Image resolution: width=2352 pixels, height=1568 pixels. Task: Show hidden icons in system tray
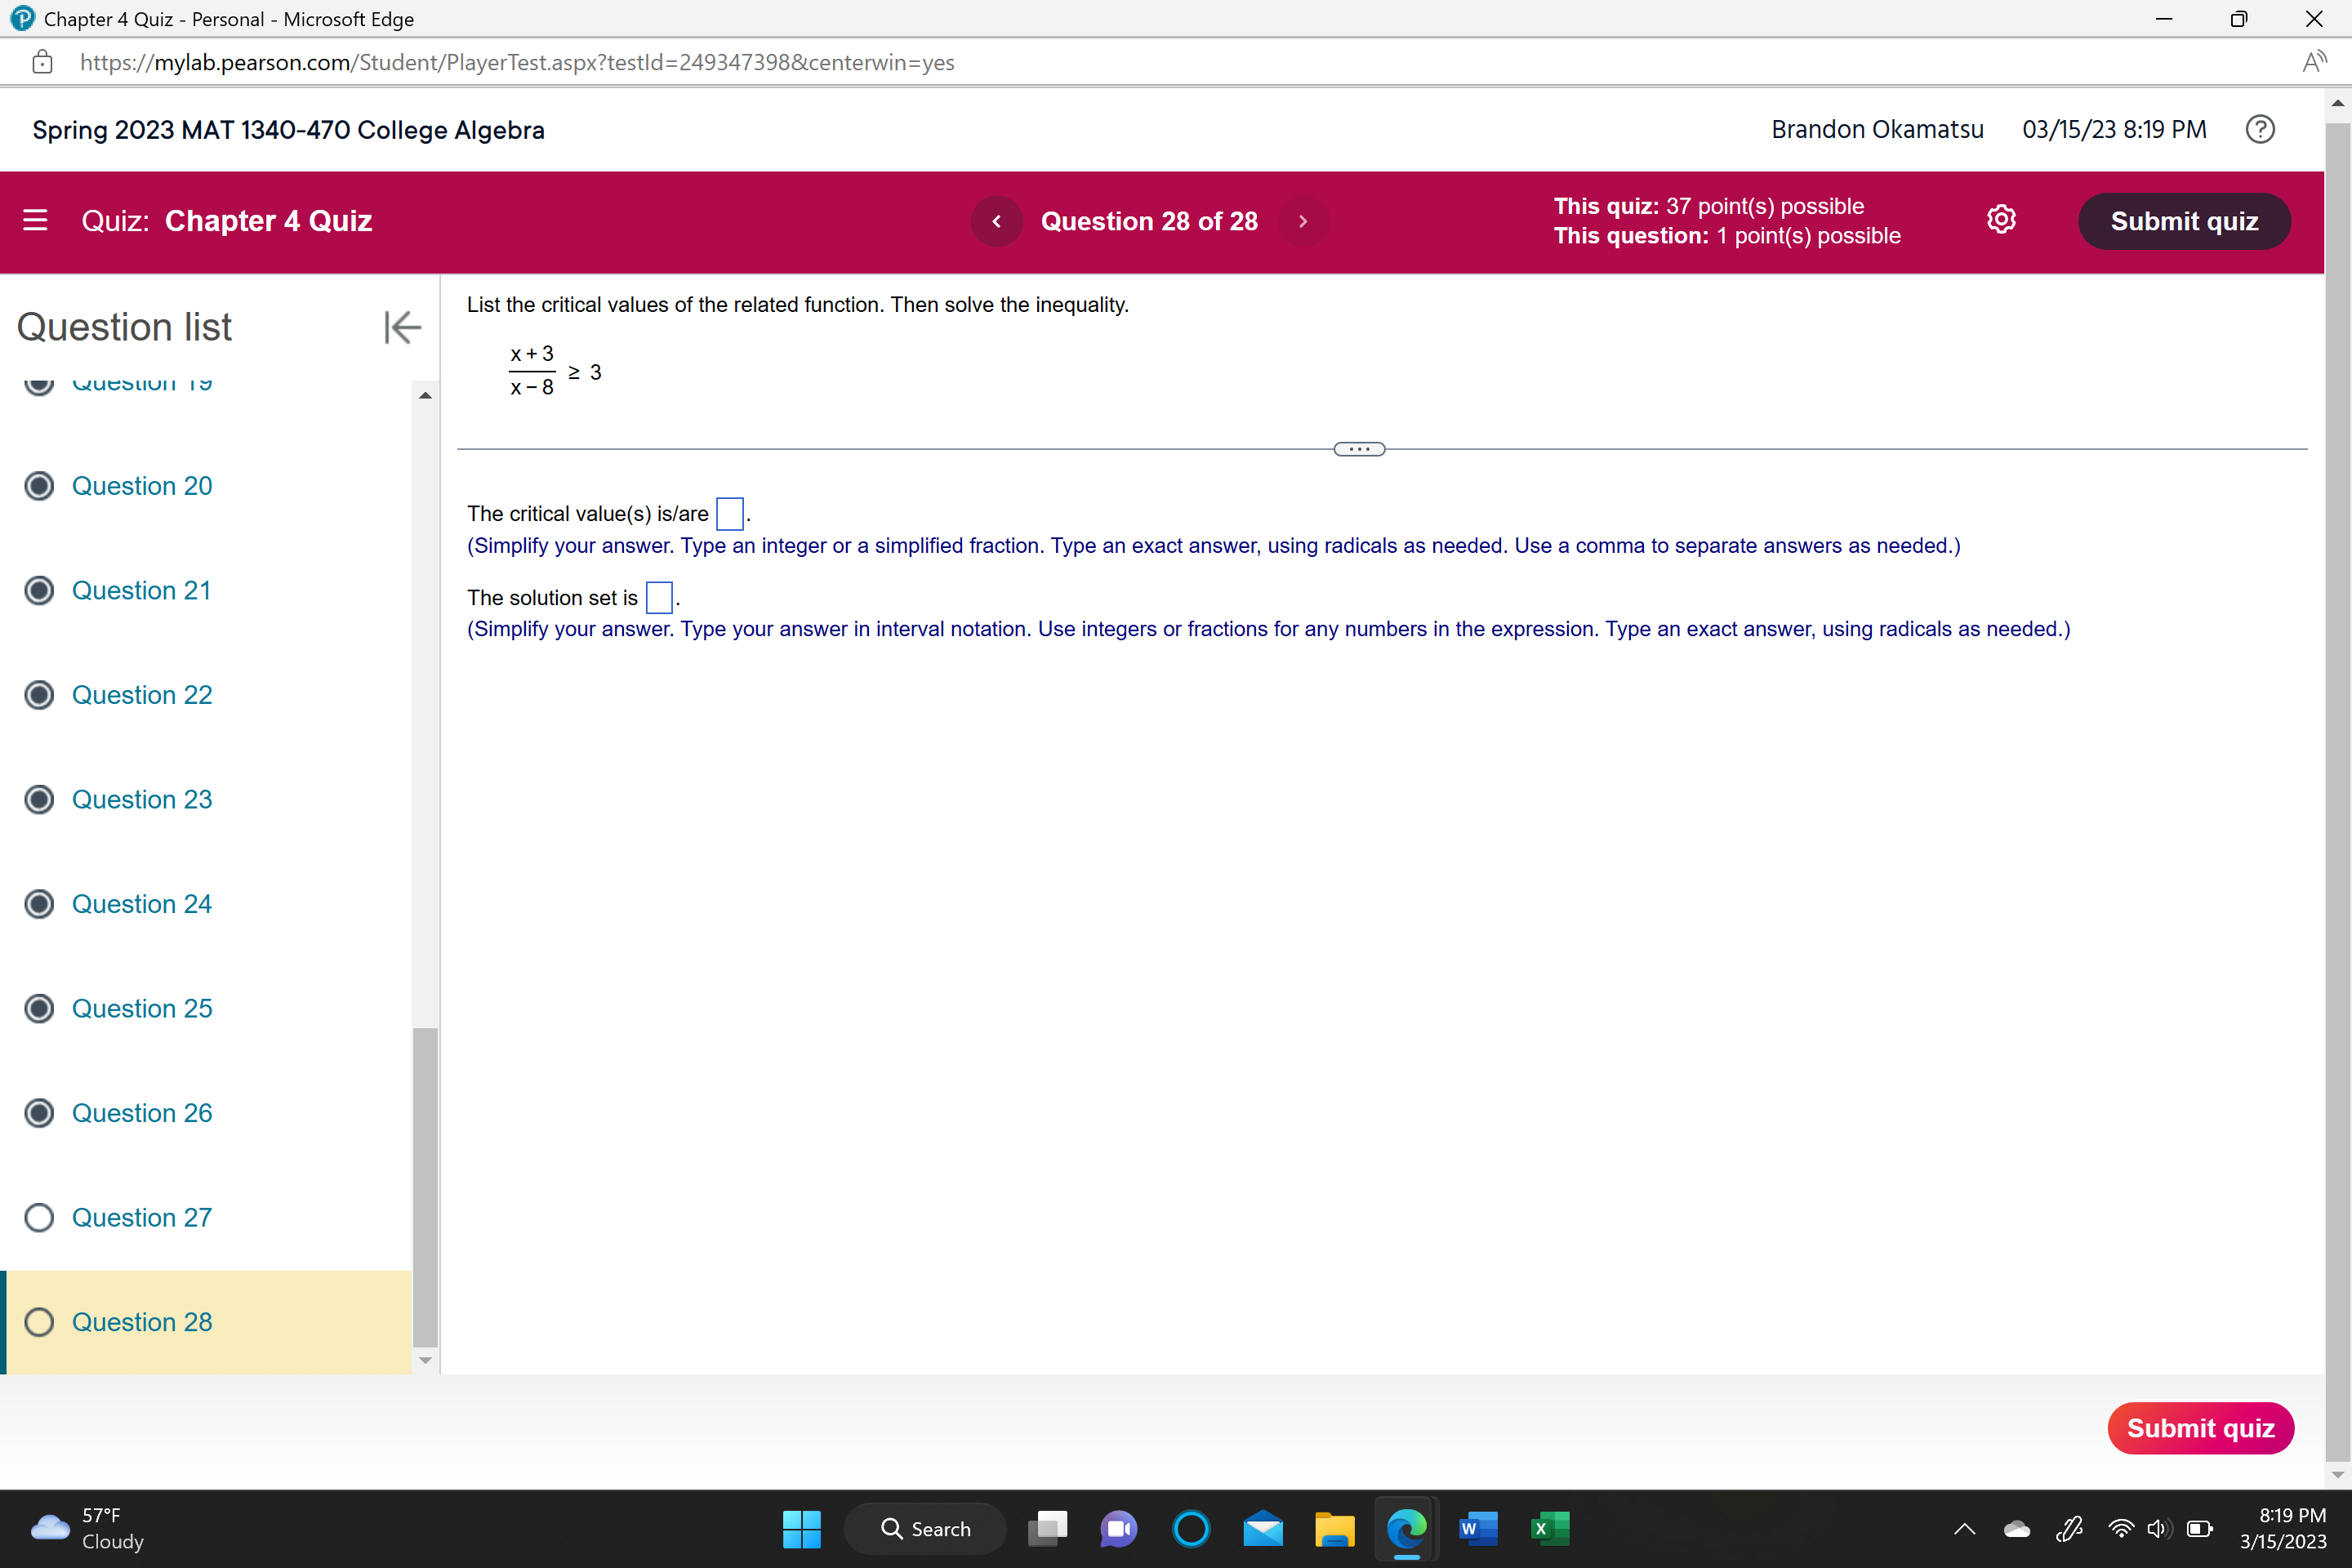pos(1963,1529)
